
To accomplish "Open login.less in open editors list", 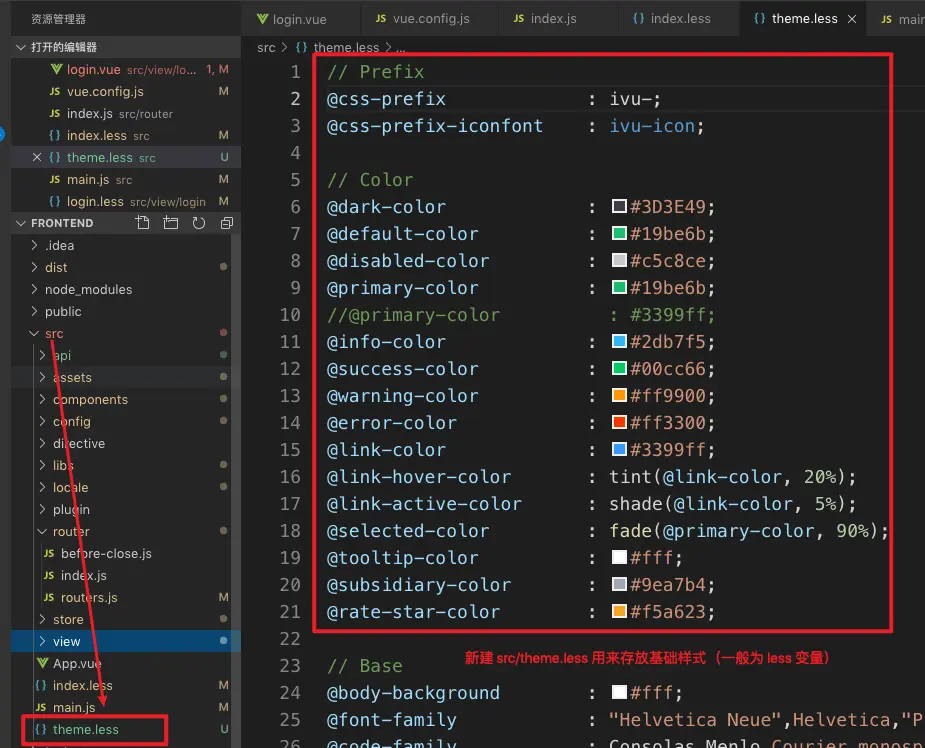I will pos(126,201).
